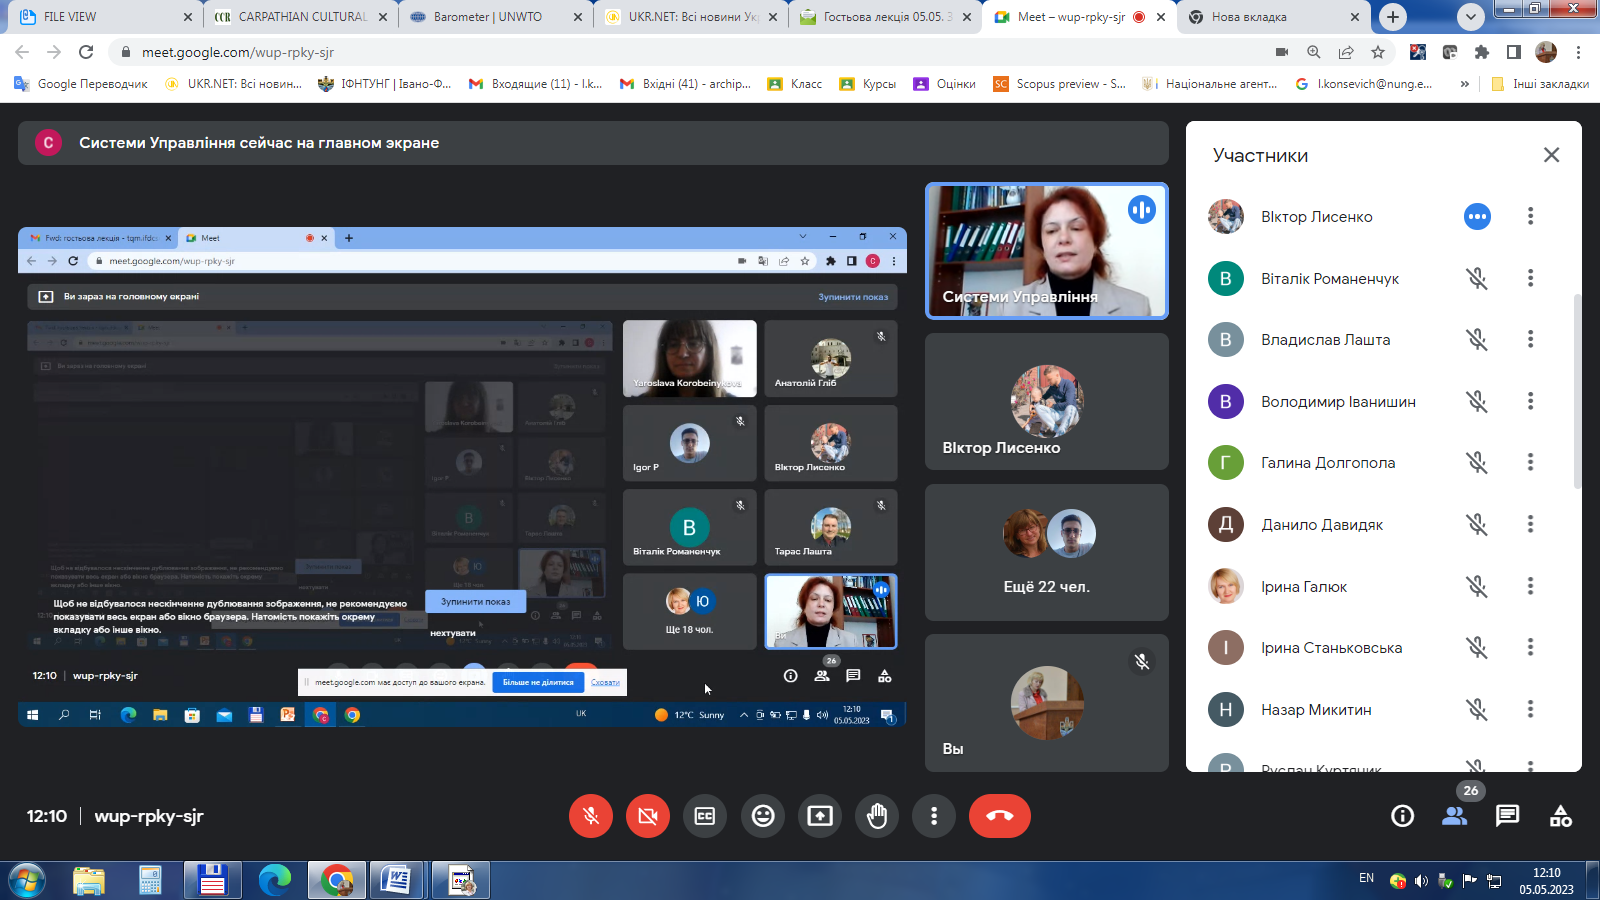This screenshot has width=1600, height=900.
Task: Start presenting your screen
Action: [x=820, y=816]
